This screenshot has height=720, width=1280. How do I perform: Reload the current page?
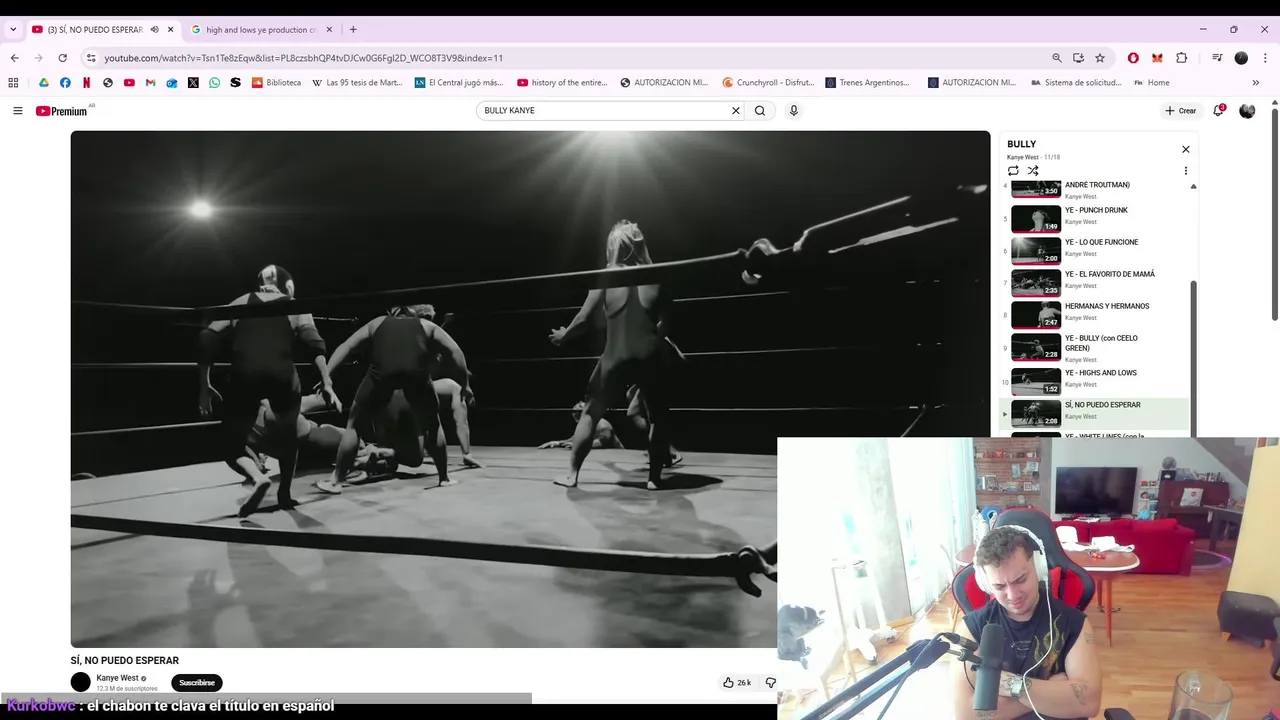[x=62, y=58]
